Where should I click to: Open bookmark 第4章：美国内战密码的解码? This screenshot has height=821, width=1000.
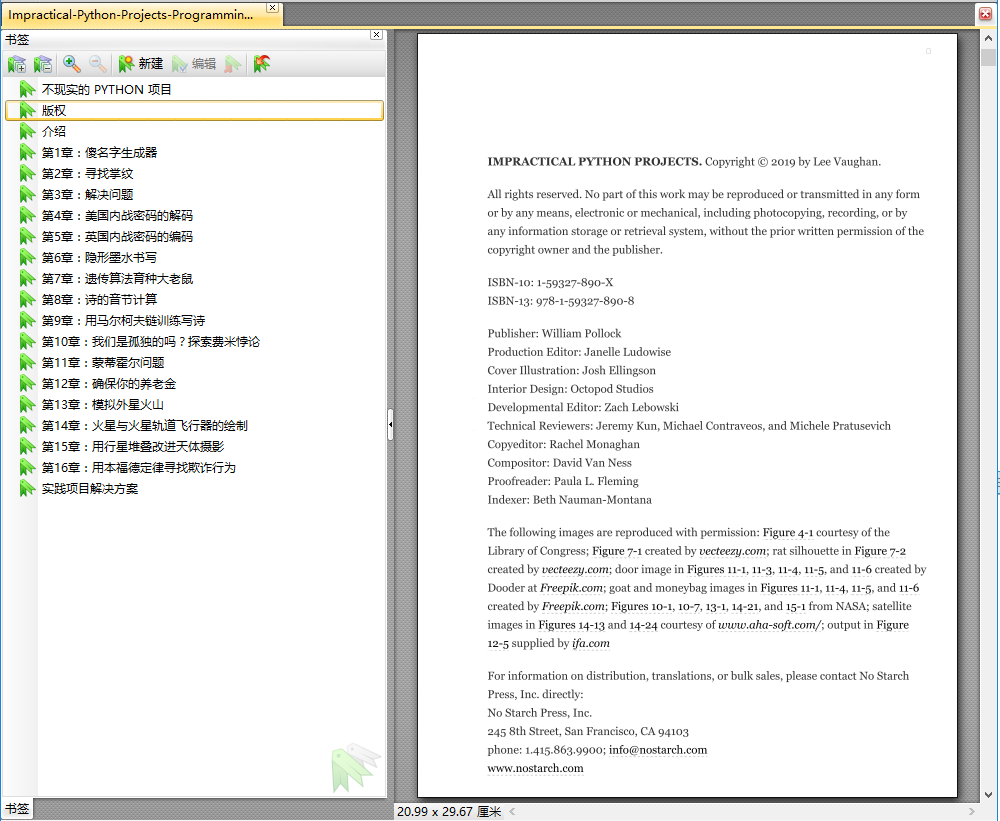117,216
